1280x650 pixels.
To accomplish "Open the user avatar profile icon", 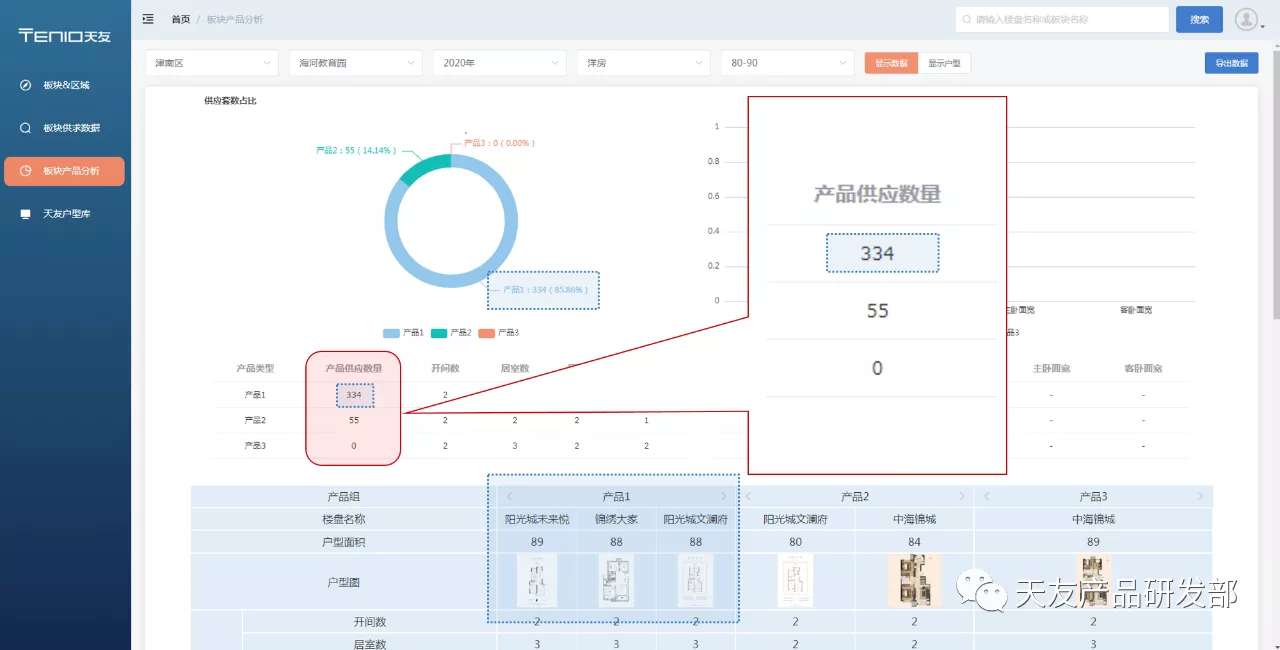I will [1246, 18].
